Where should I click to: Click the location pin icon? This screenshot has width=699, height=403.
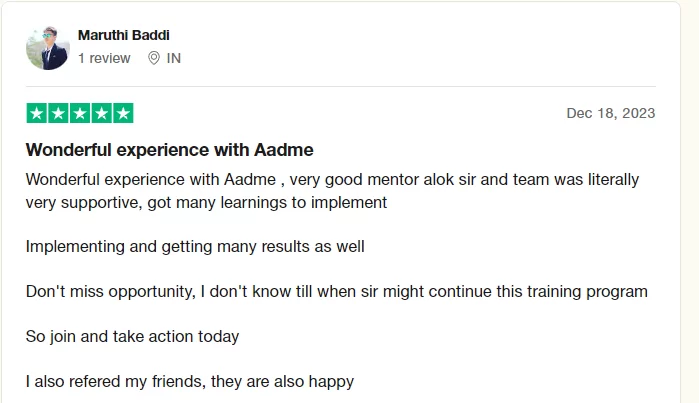pyautogui.click(x=154, y=58)
